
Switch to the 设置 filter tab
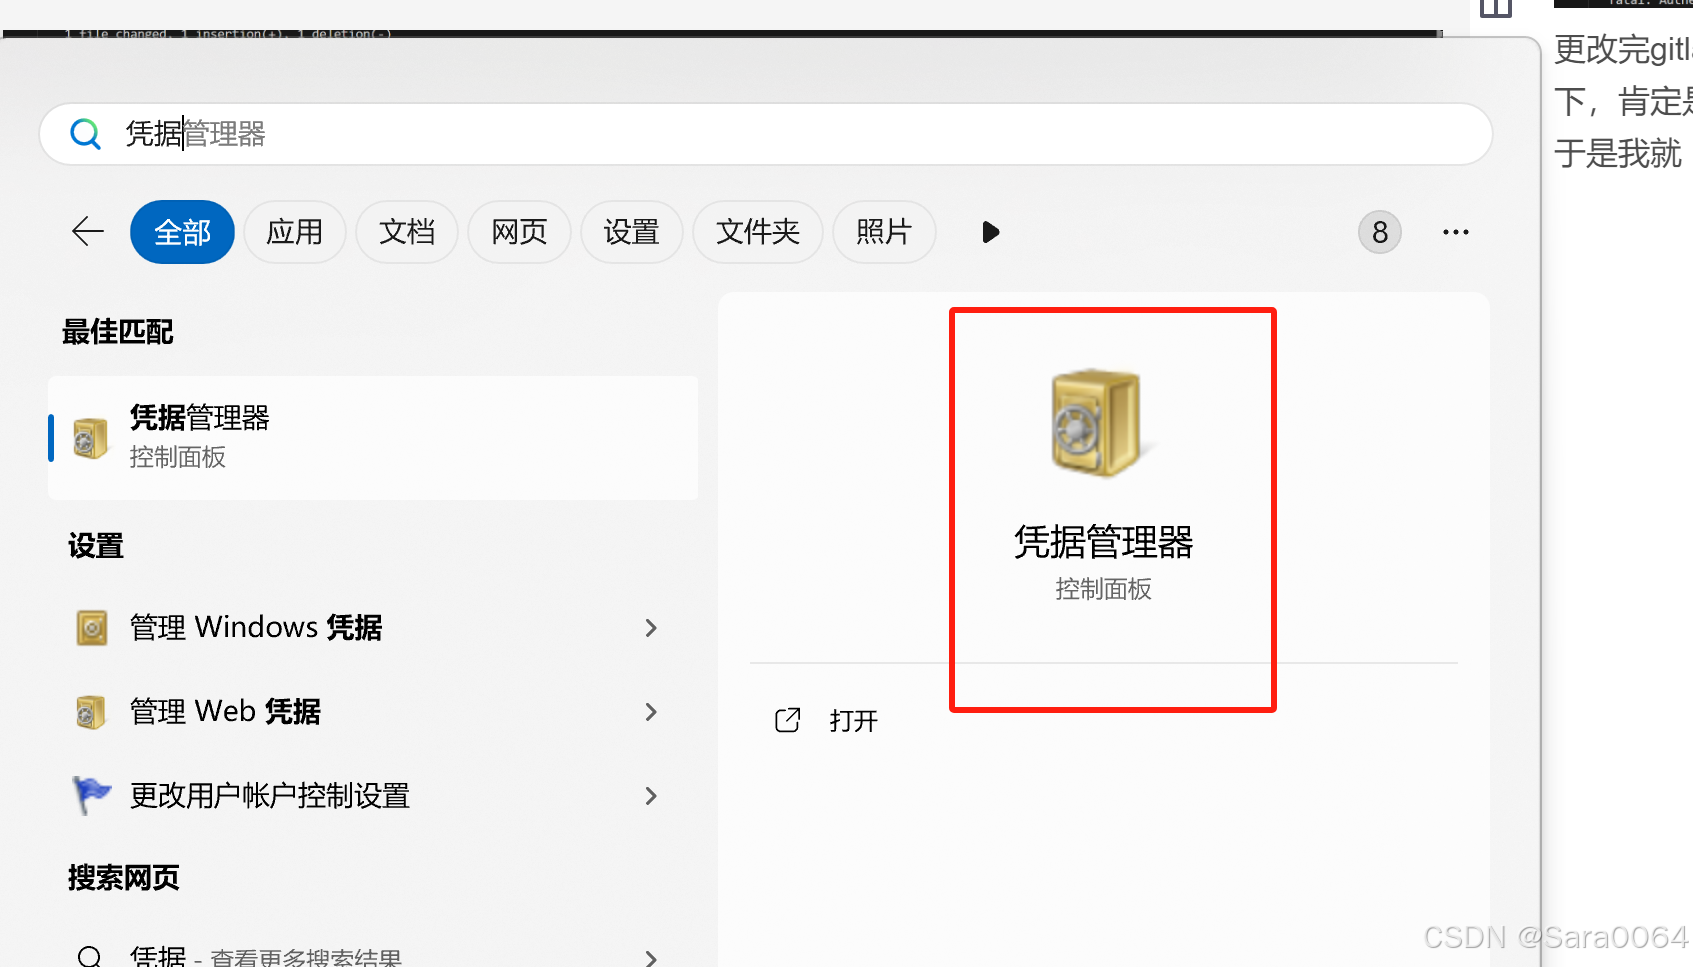coord(631,232)
